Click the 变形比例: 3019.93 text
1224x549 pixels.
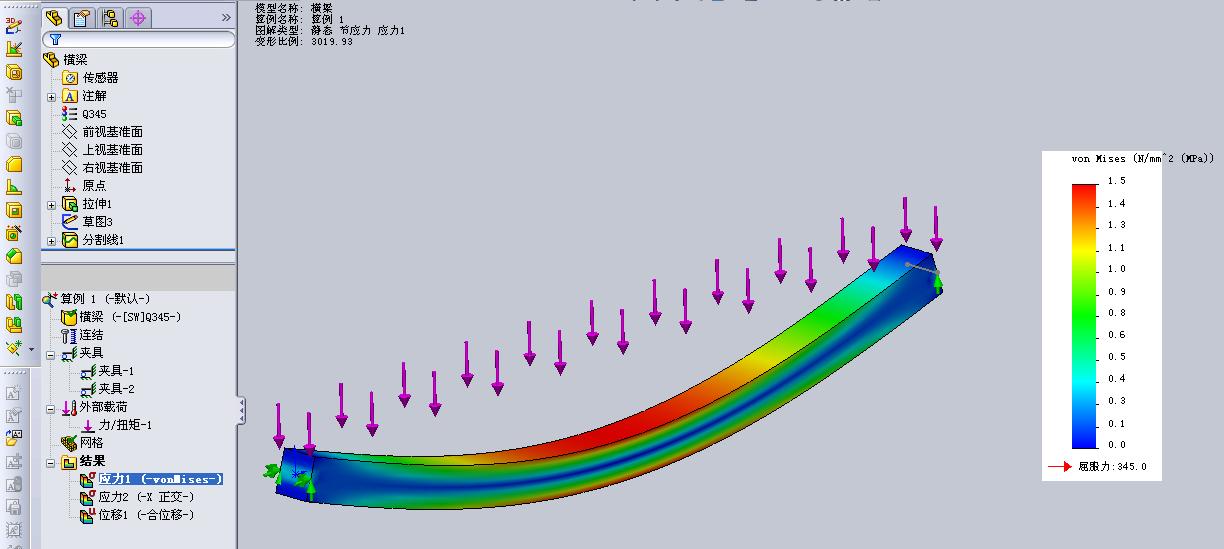click(304, 42)
